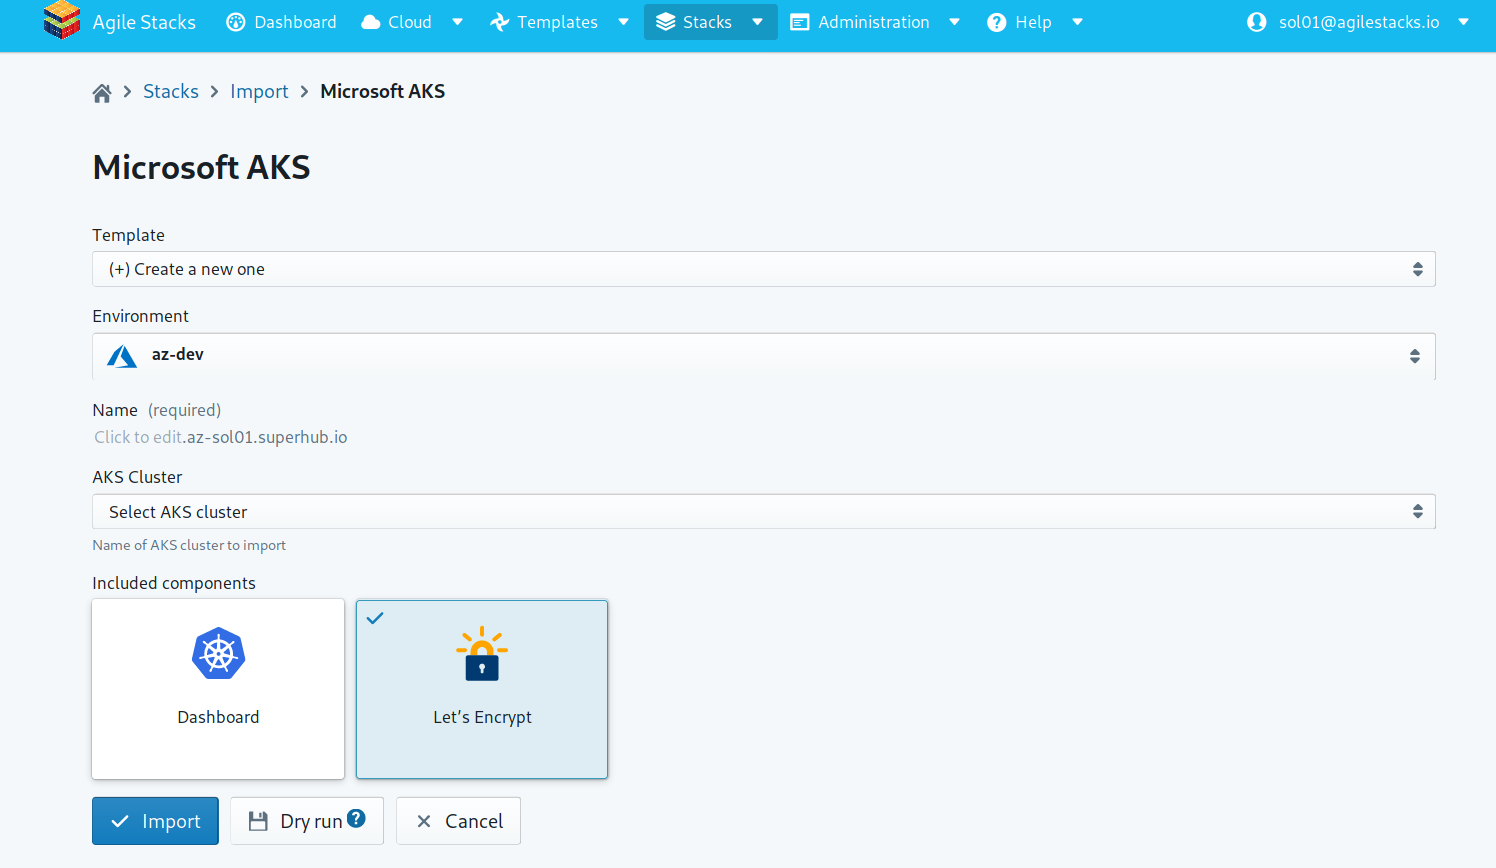Viewport: 1496px width, 868px height.
Task: Select the Dashboard component card
Action: [x=218, y=689]
